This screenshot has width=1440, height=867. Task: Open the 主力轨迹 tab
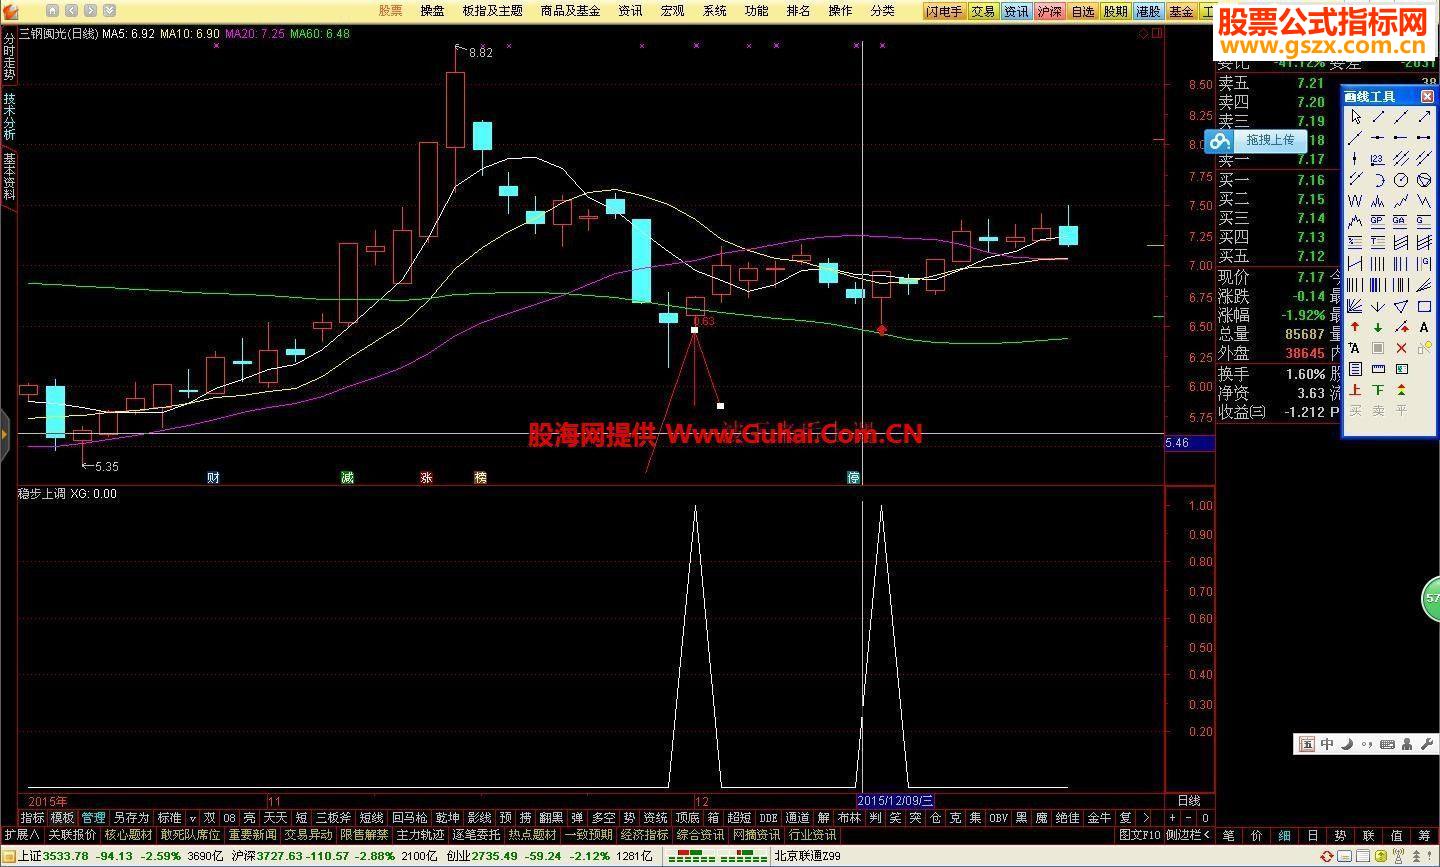[x=420, y=835]
